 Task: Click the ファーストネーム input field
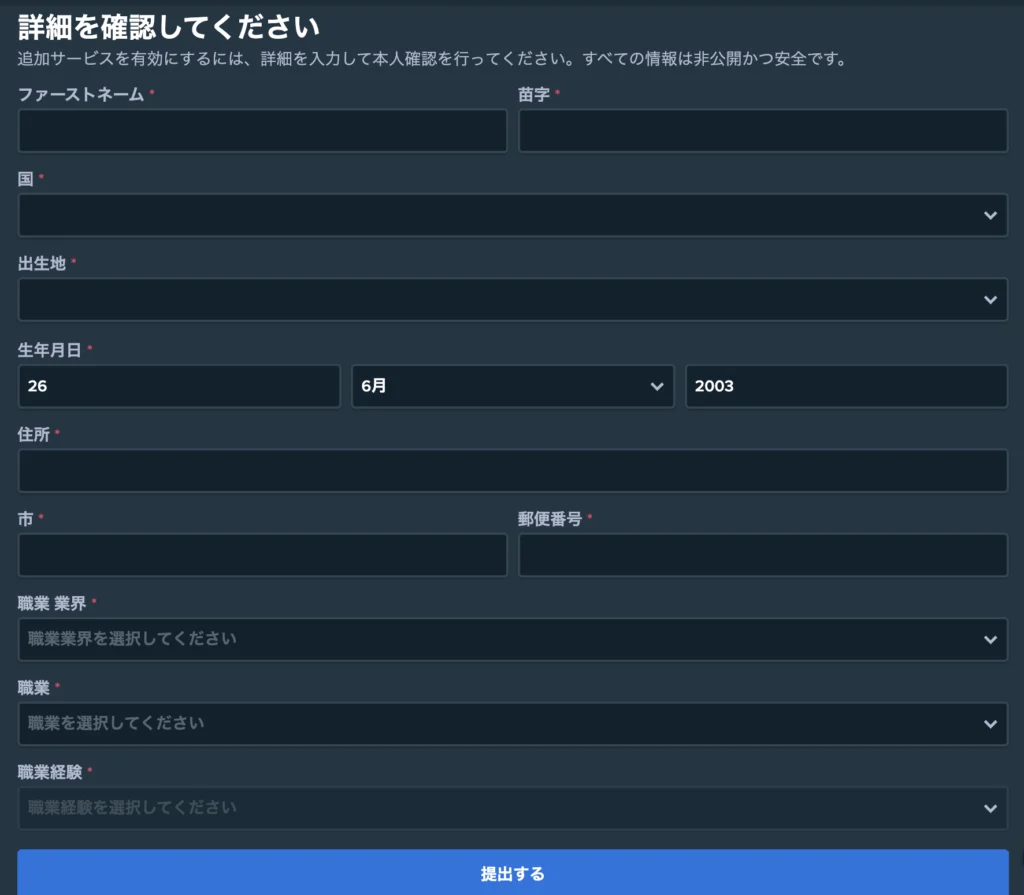[x=262, y=131]
